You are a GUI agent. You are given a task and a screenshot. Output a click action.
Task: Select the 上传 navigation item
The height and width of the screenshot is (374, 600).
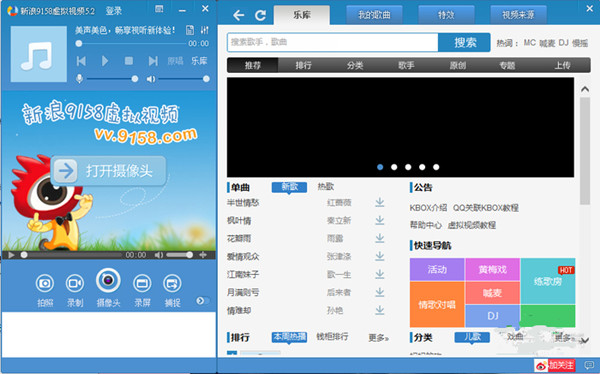pyautogui.click(x=562, y=65)
